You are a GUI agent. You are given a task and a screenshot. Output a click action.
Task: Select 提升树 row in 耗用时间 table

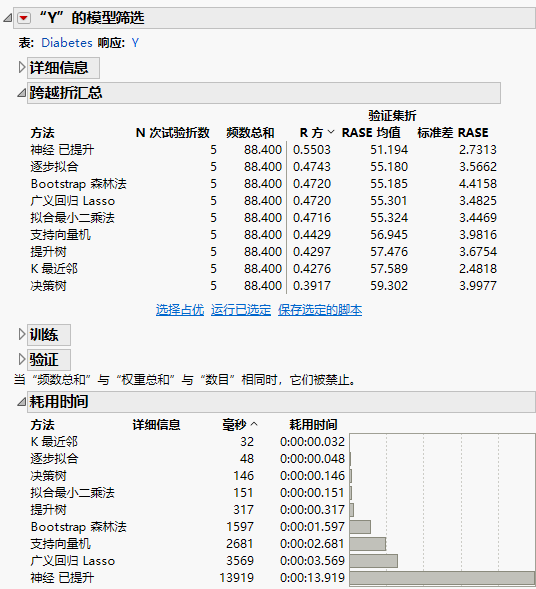click(x=188, y=510)
